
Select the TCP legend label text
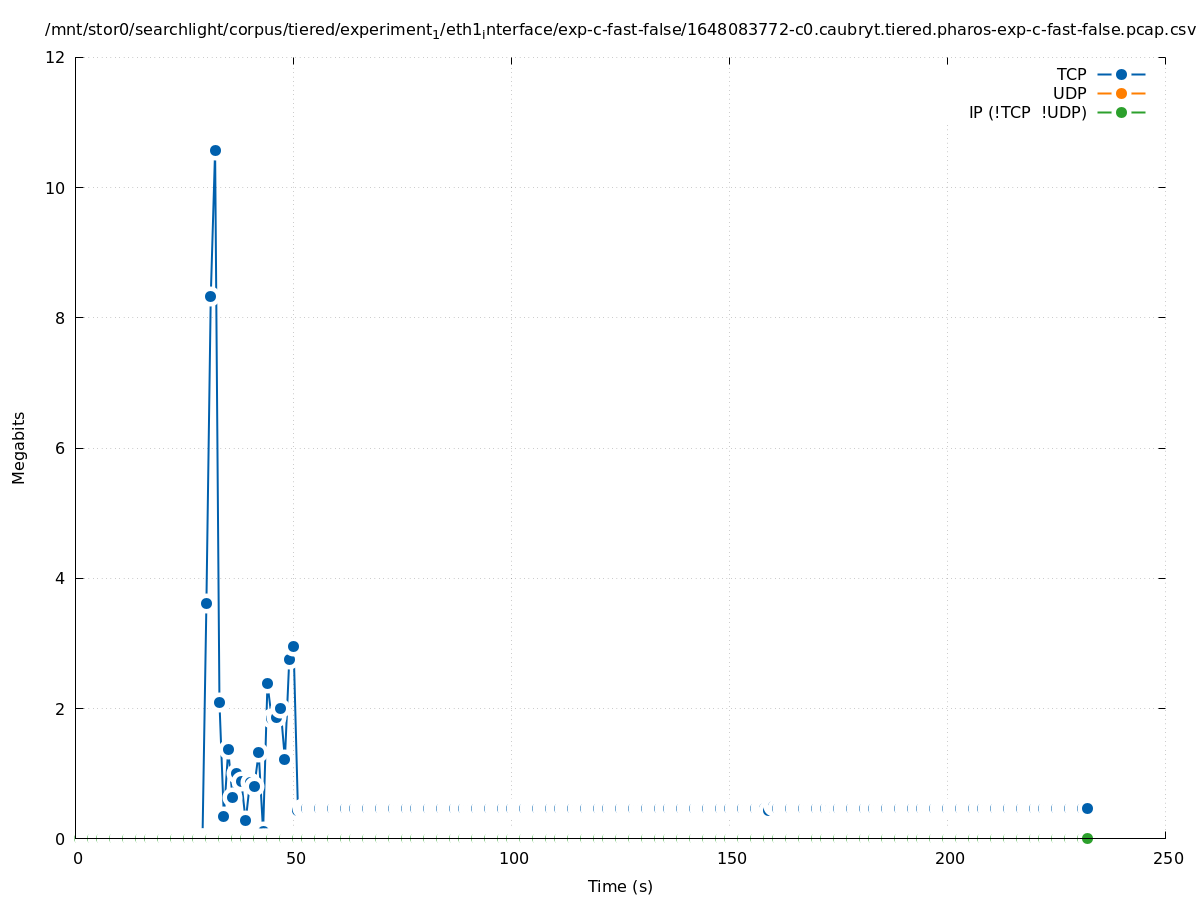pyautogui.click(x=1071, y=74)
